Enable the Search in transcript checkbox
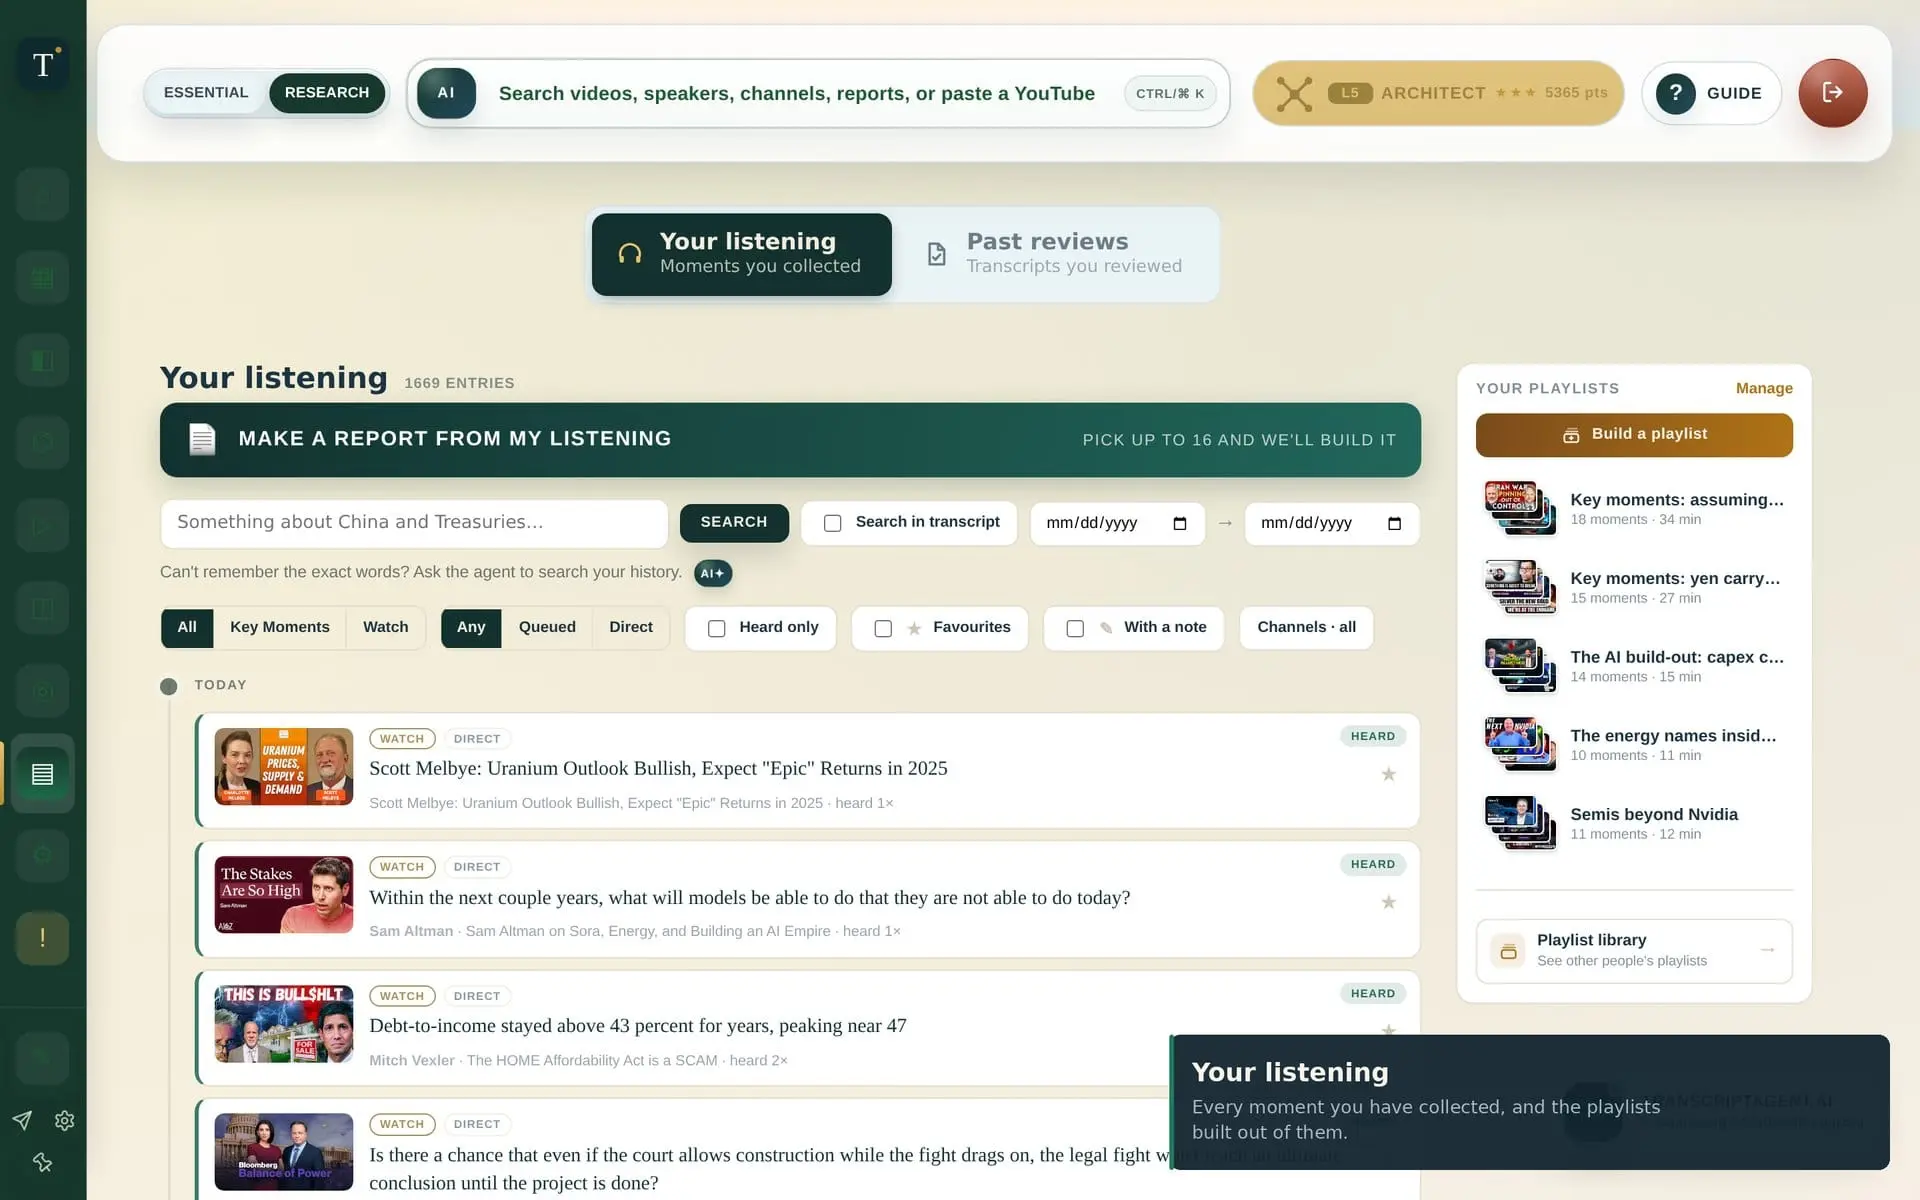Screen dimensions: 1920x1200 [832, 523]
